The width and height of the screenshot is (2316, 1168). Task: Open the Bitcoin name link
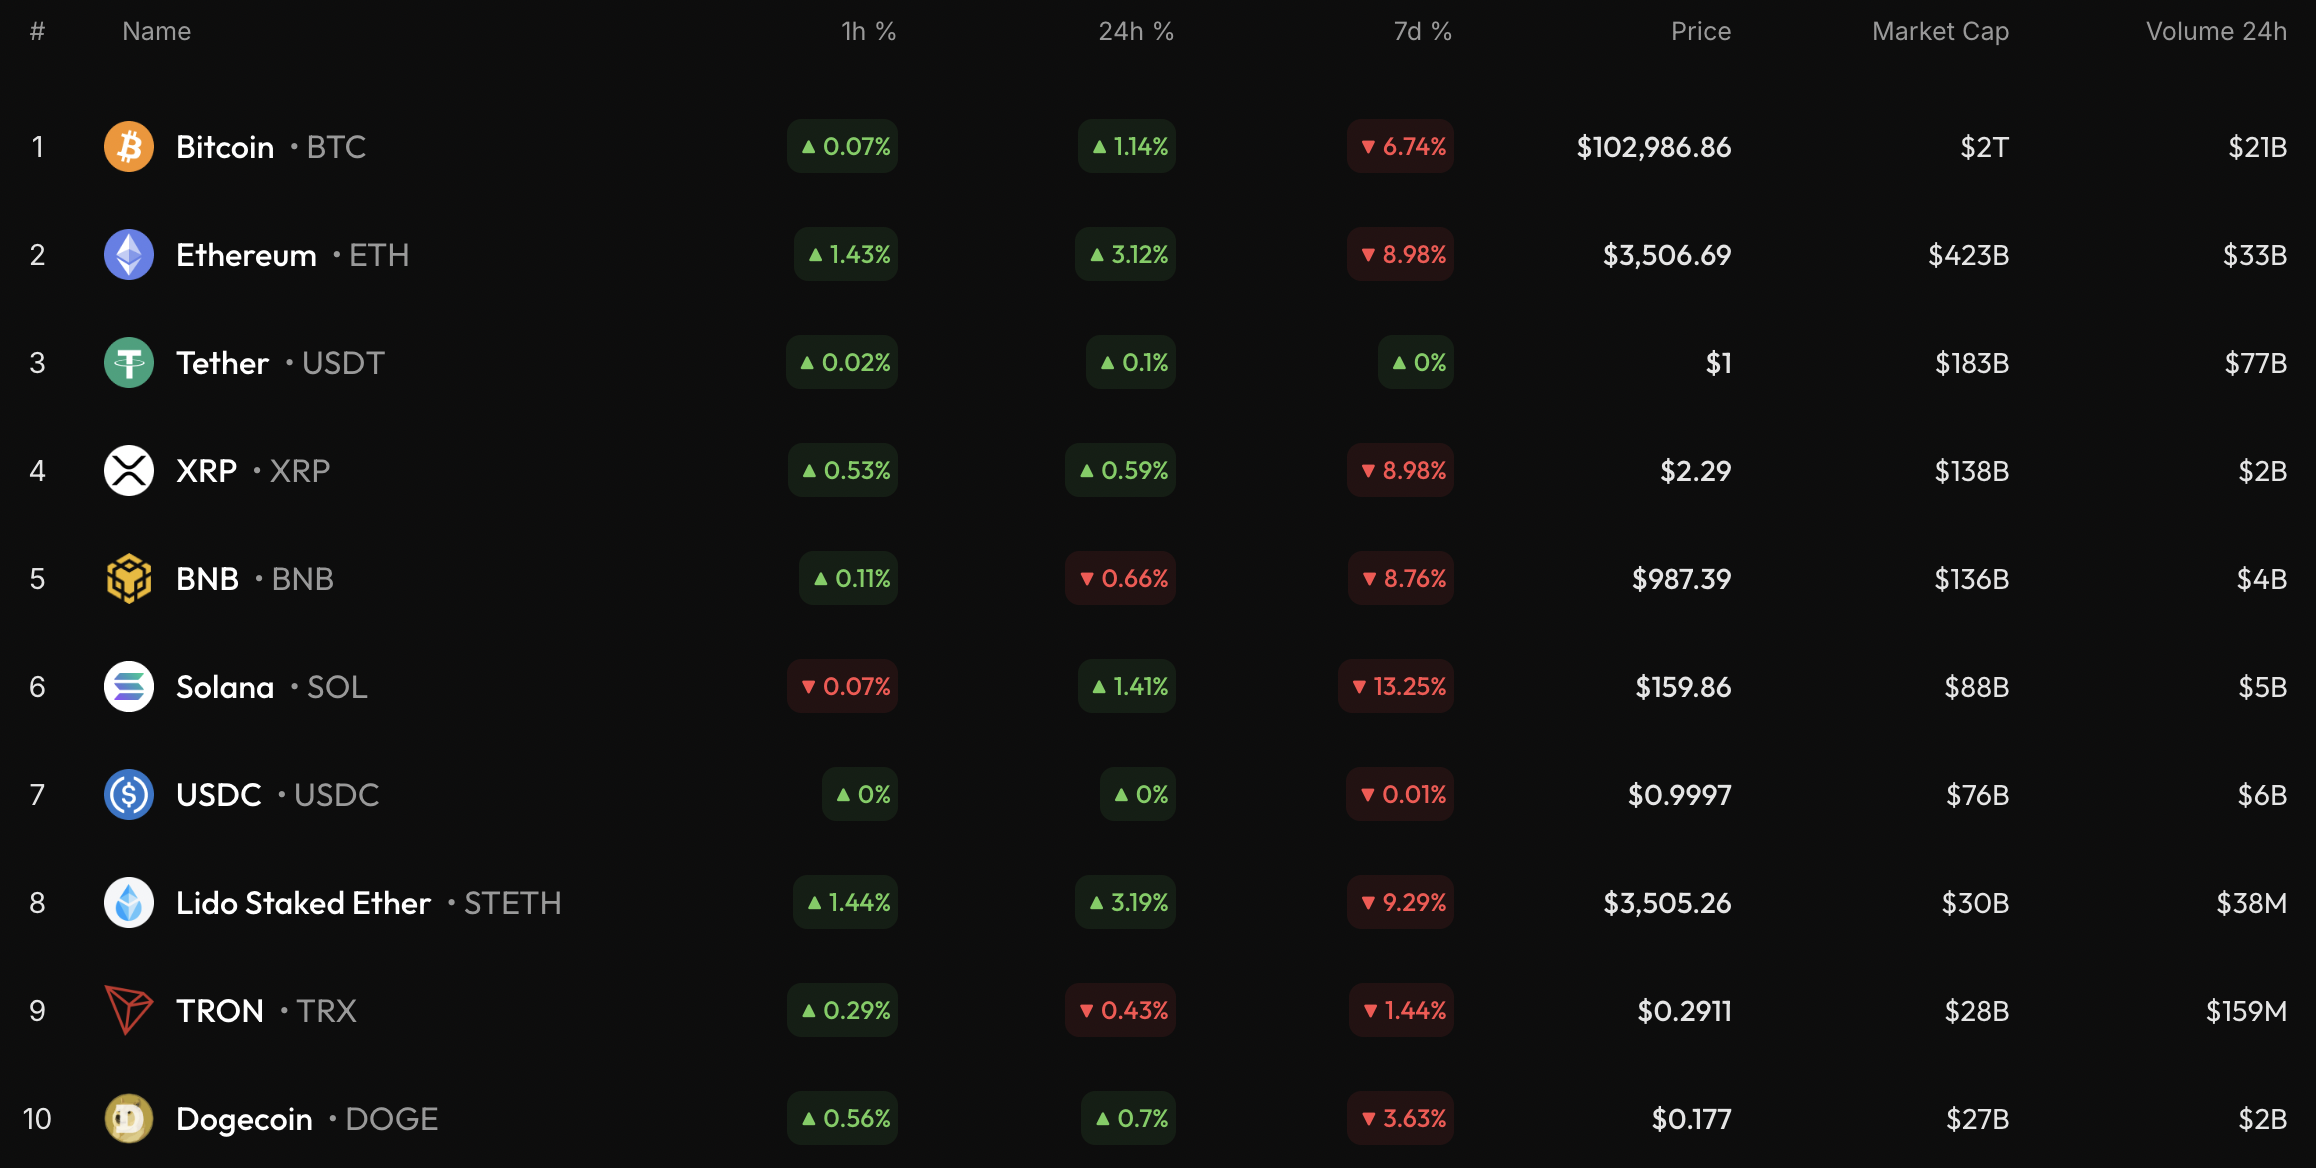(225, 147)
